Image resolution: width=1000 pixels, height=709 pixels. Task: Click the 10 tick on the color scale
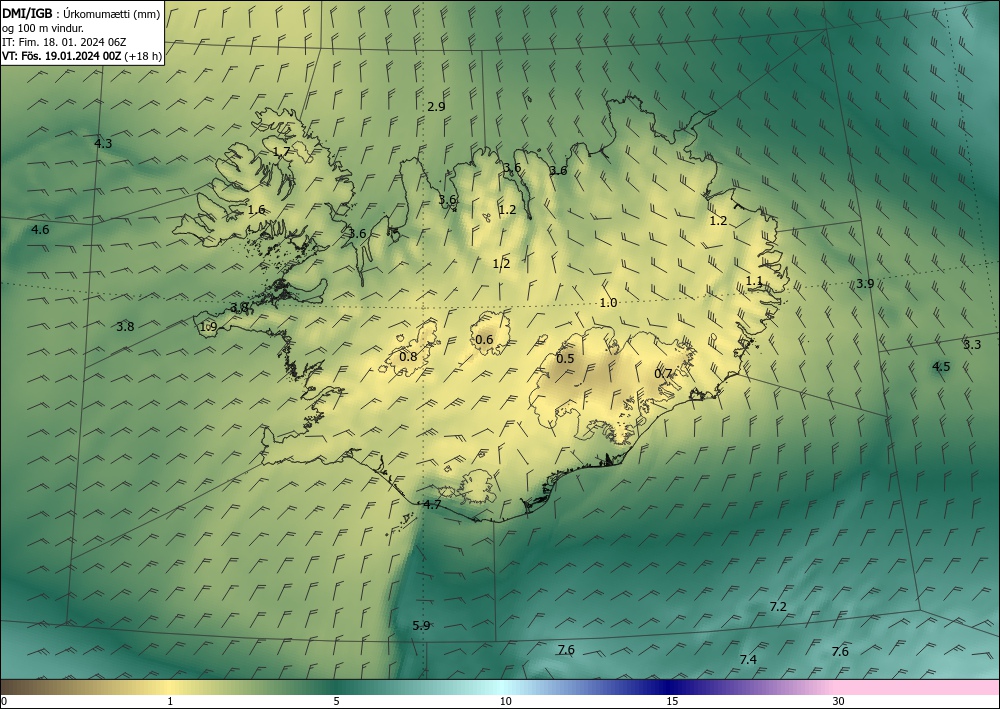pyautogui.click(x=505, y=701)
